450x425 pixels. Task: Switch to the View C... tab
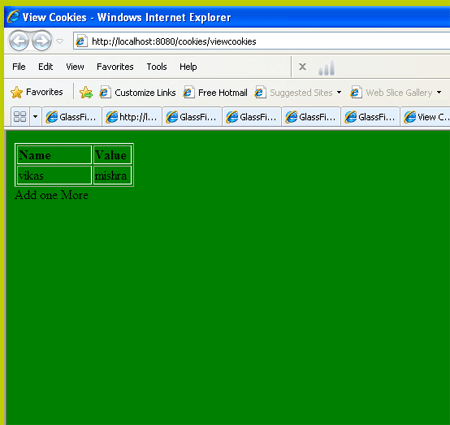tap(426, 117)
